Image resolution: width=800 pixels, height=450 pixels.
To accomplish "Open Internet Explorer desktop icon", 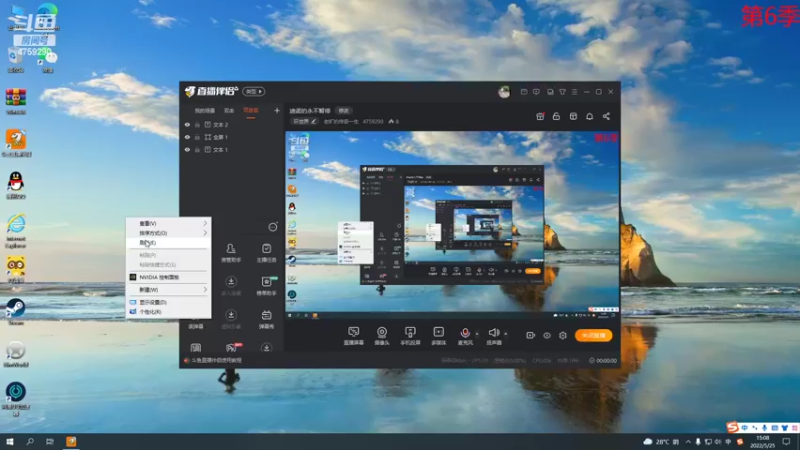I will click(x=16, y=231).
